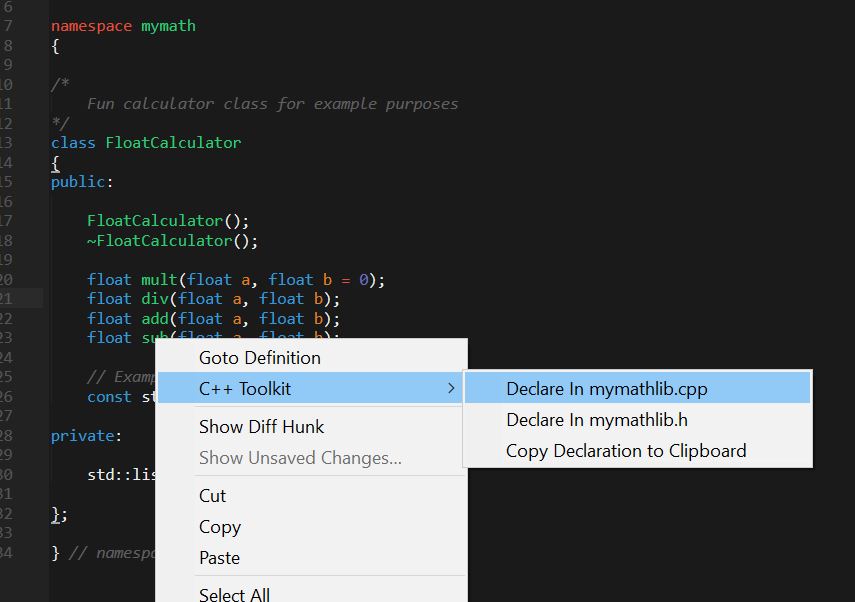855x602 pixels.
Task: Click the private: access specifier
Action: tap(86, 436)
